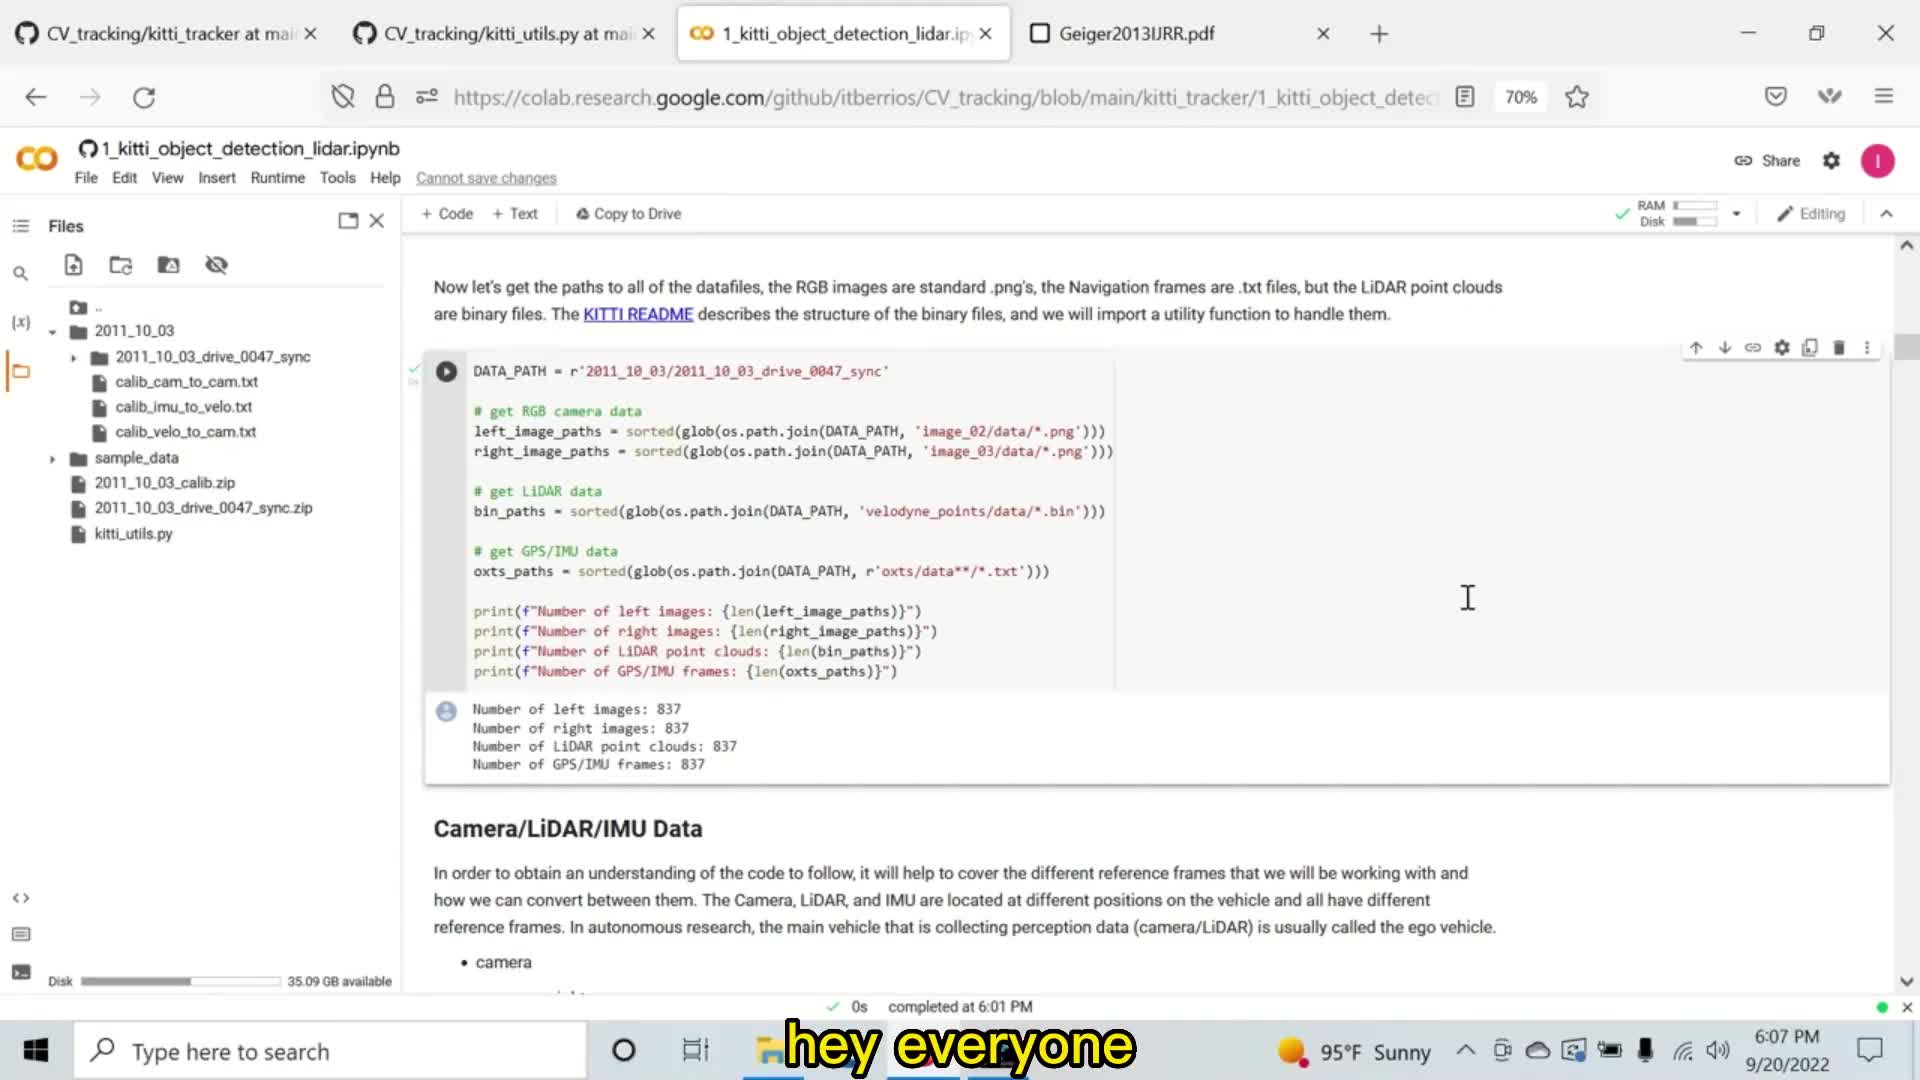Show hidden system tray icons

[x=1465, y=1050]
